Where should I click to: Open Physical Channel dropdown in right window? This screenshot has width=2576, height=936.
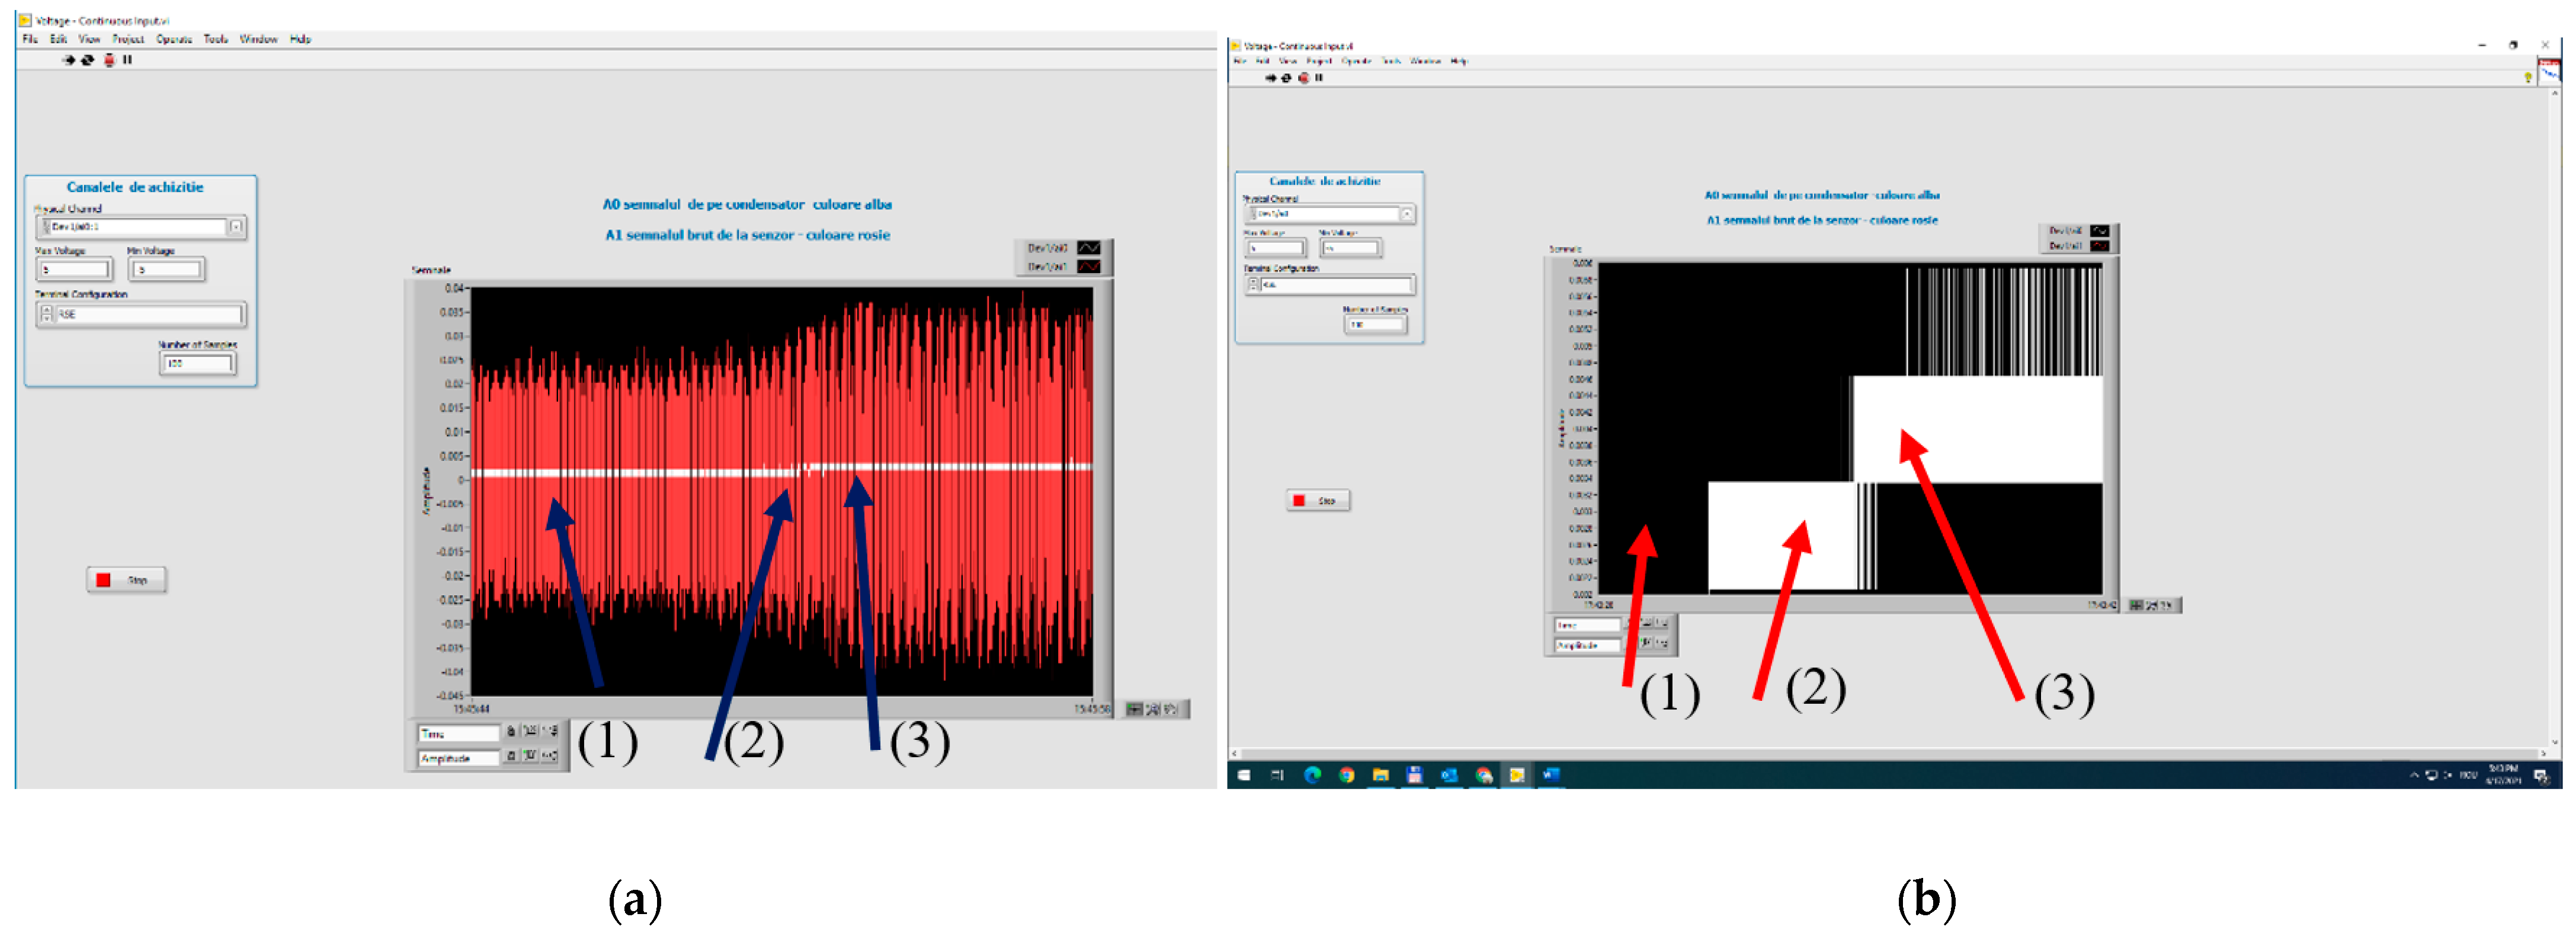tap(1406, 214)
